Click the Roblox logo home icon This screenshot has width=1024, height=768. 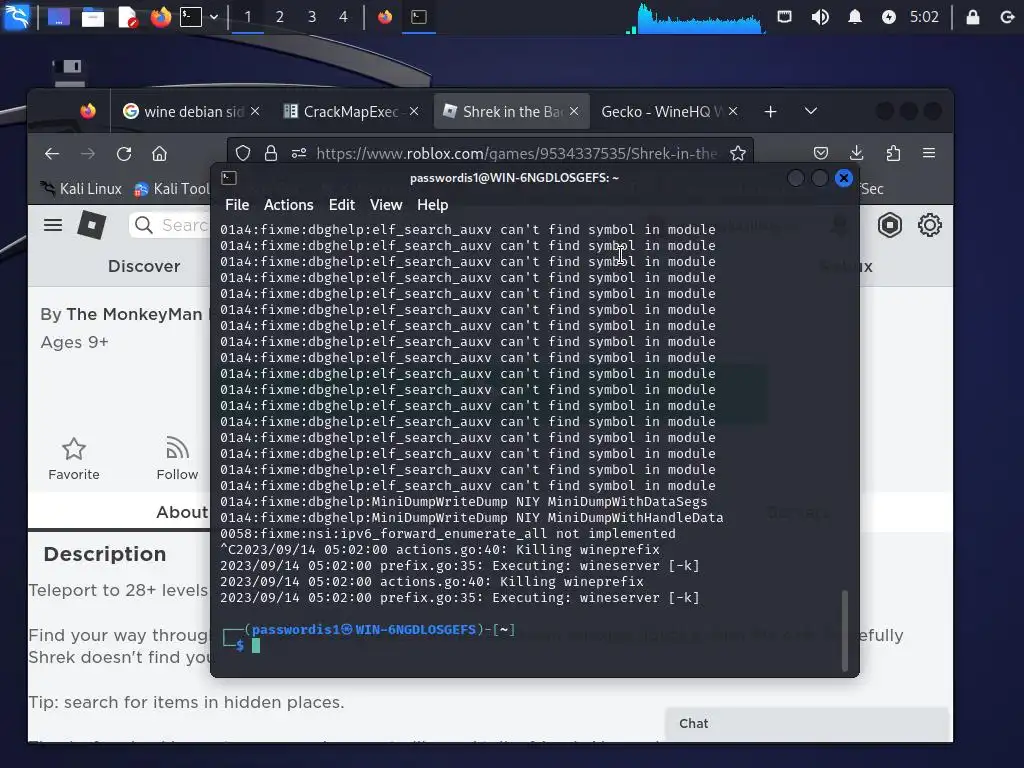click(91, 225)
